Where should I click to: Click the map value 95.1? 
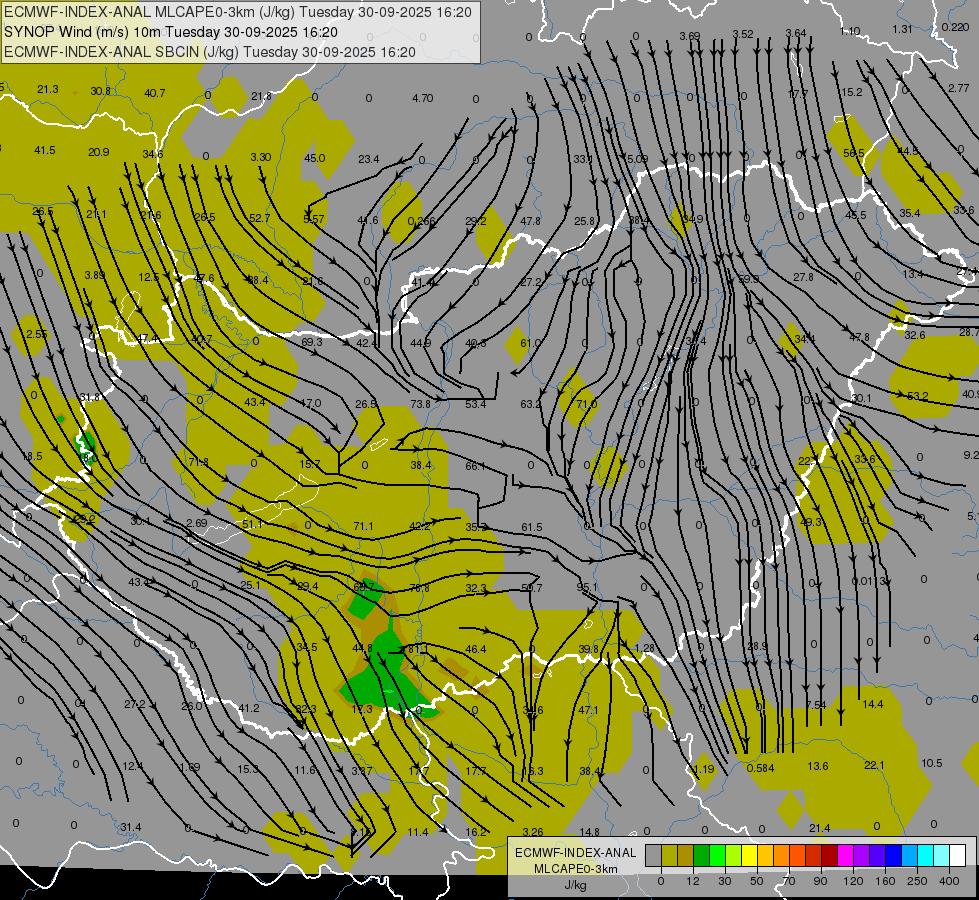tap(587, 587)
